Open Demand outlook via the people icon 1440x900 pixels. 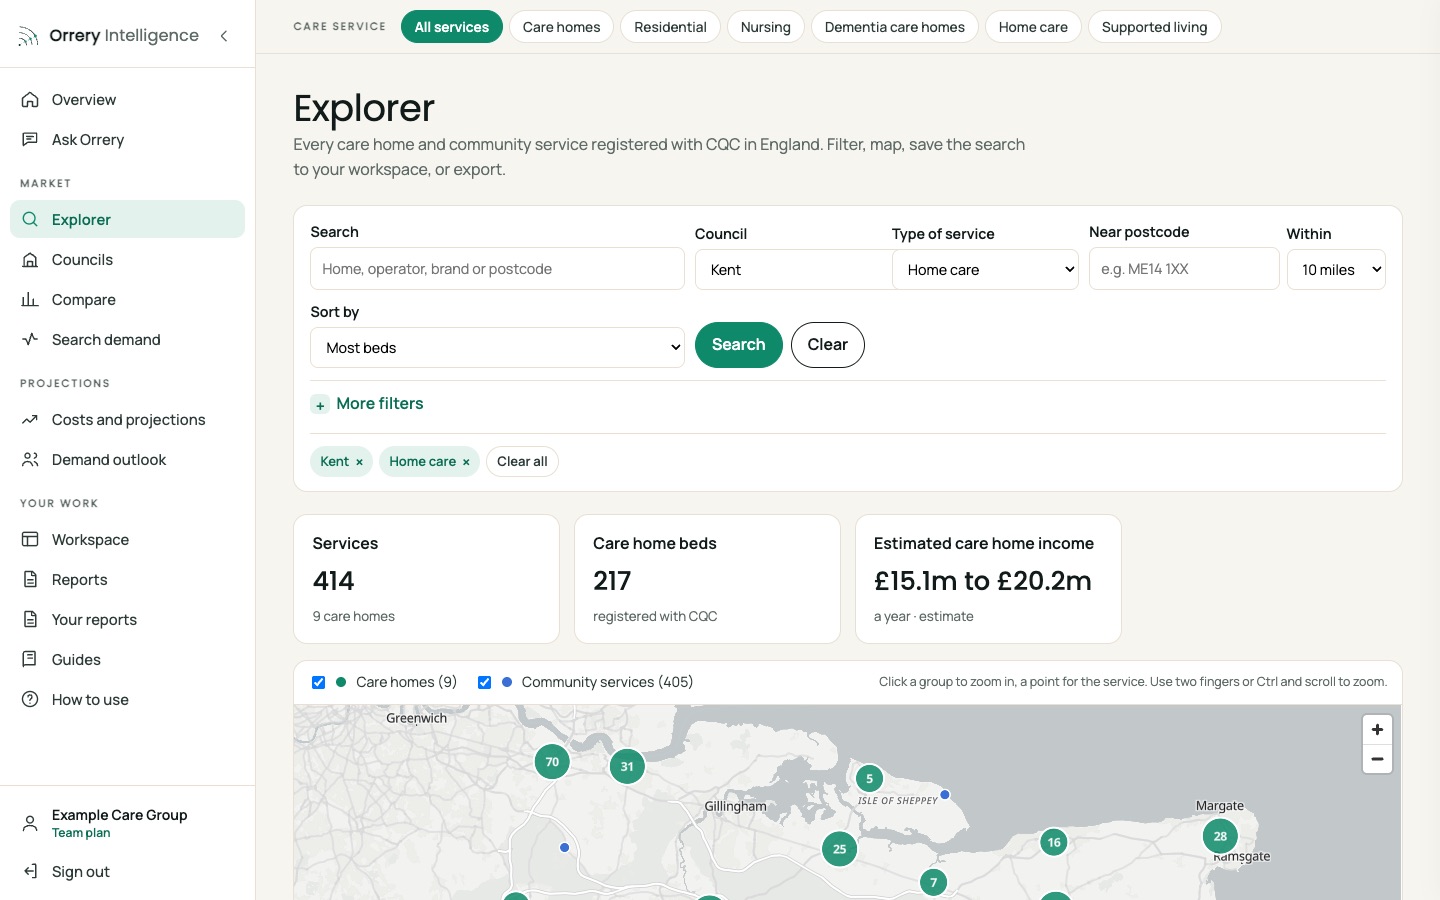click(30, 460)
